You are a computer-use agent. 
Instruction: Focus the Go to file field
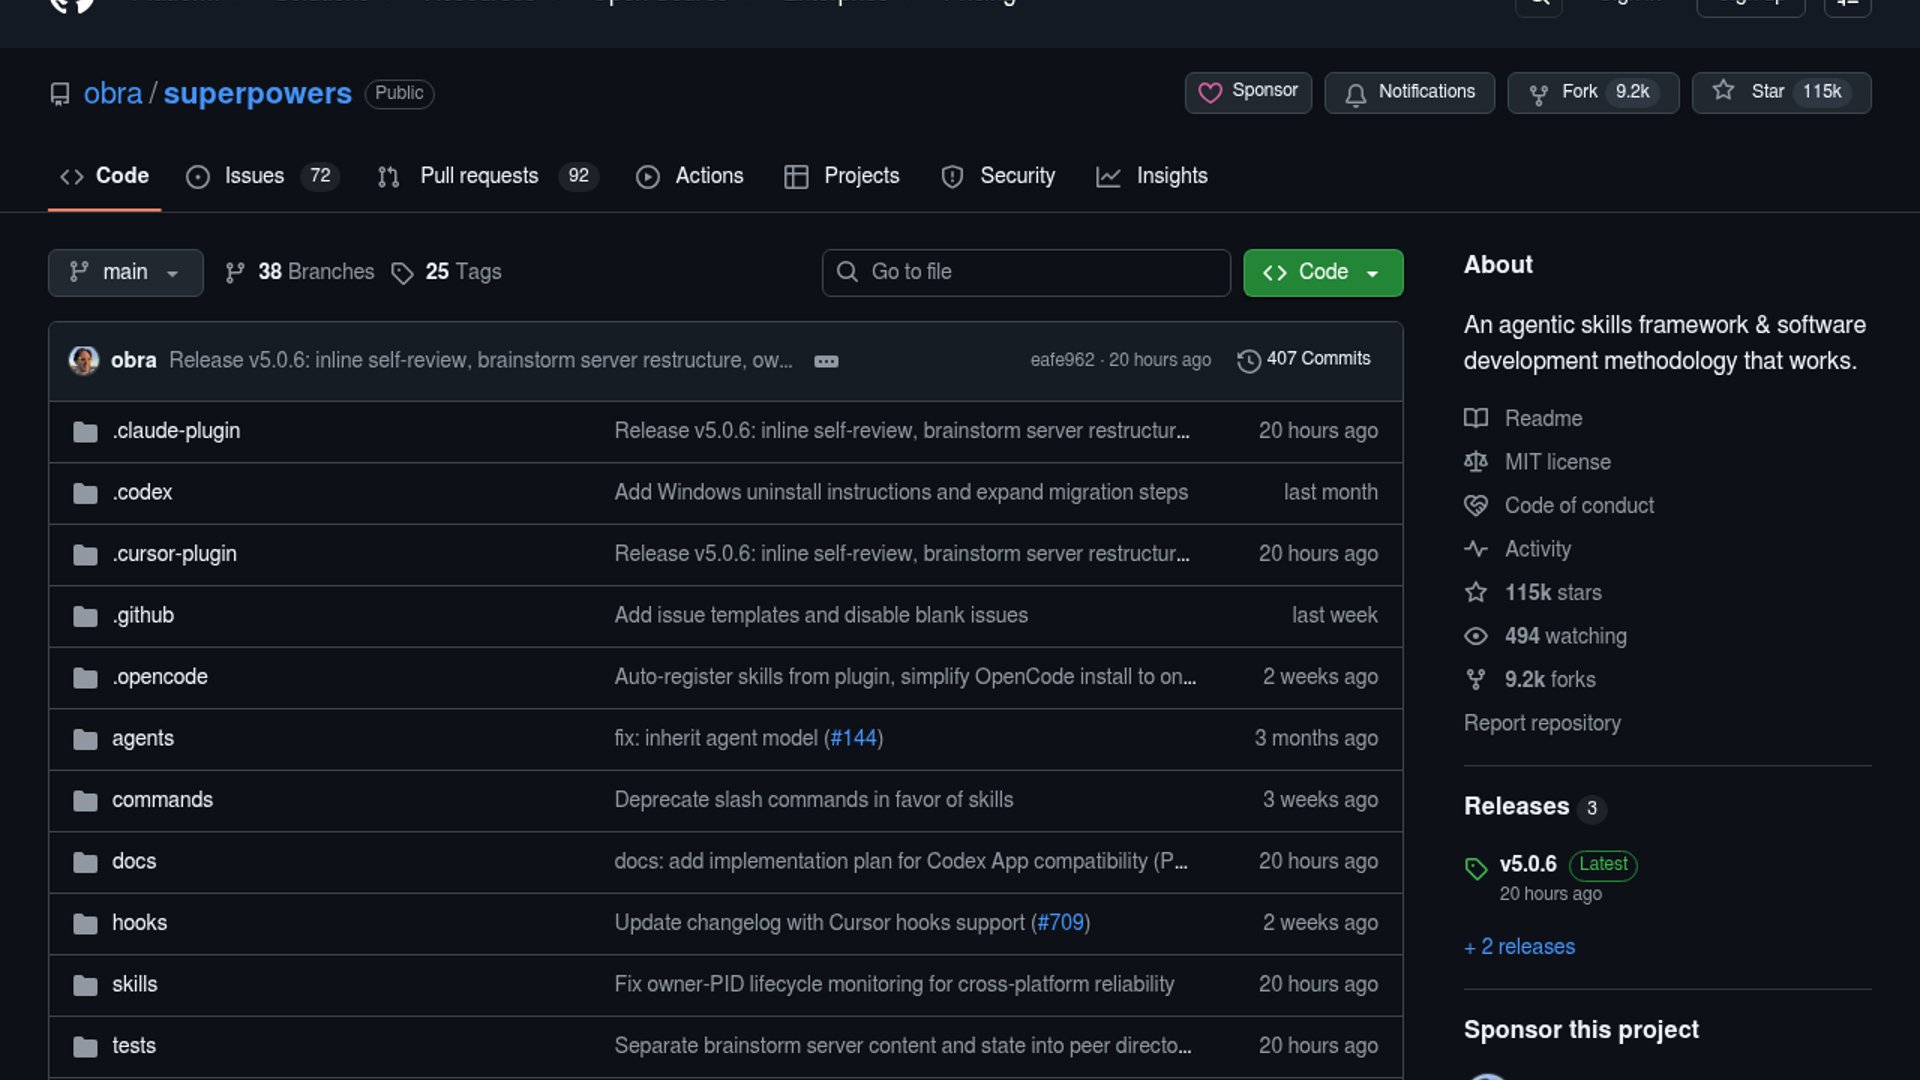1026,272
